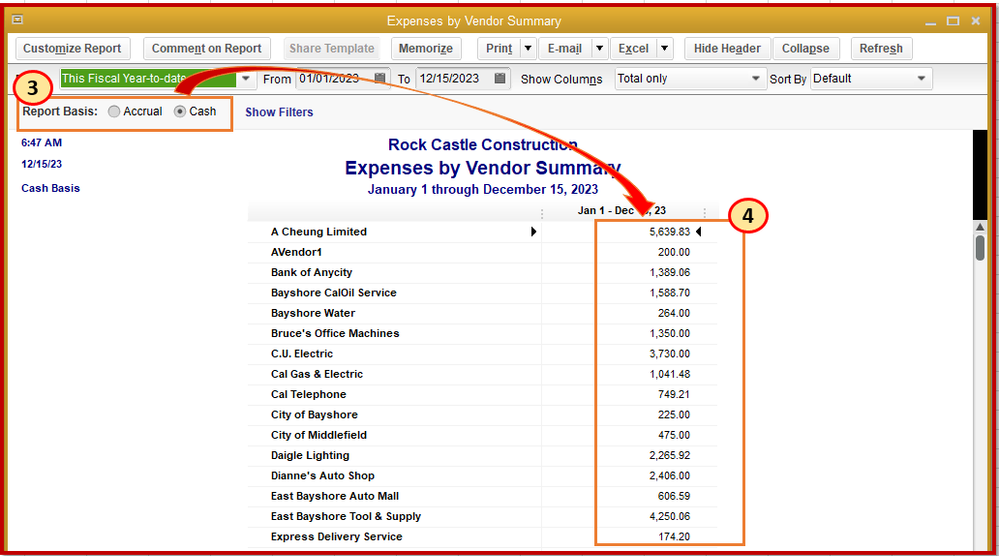The image size is (999, 556).
Task: Click the 475.00 amount
Action: click(674, 436)
